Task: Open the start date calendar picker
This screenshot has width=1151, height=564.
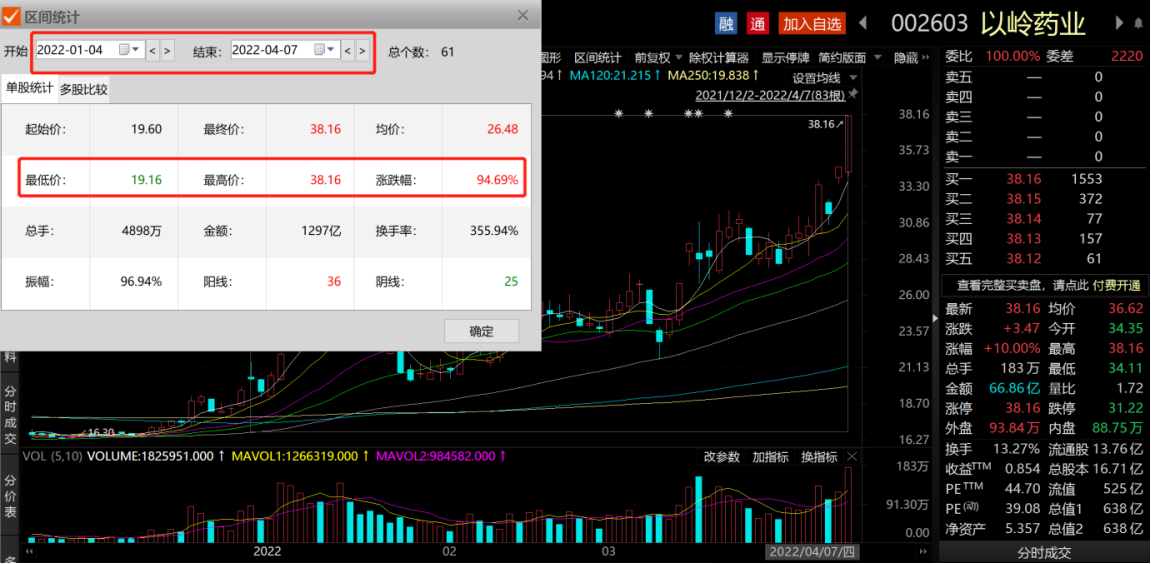Action: coord(129,50)
